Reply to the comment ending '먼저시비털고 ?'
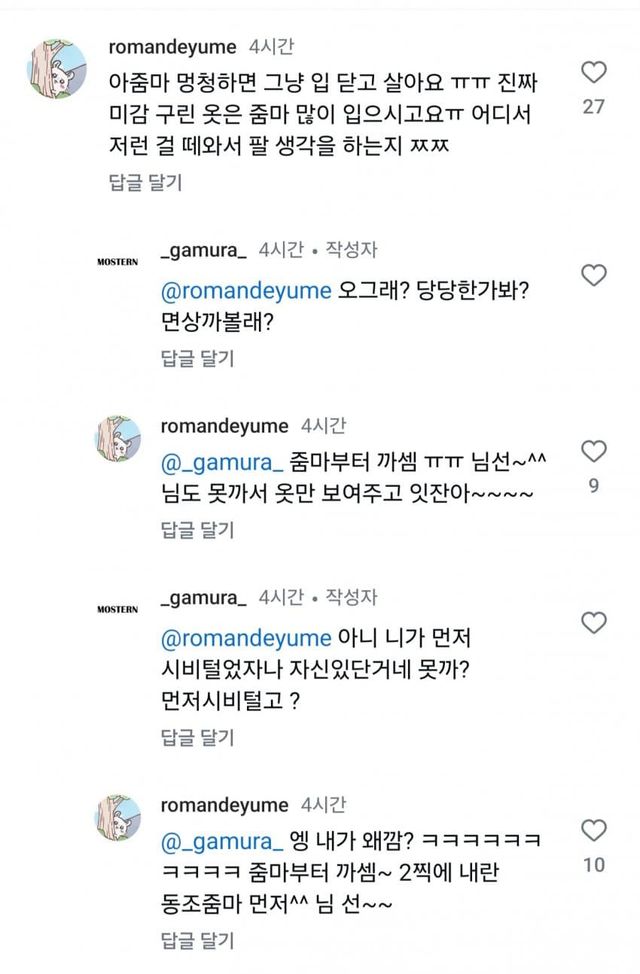 pos(197,737)
